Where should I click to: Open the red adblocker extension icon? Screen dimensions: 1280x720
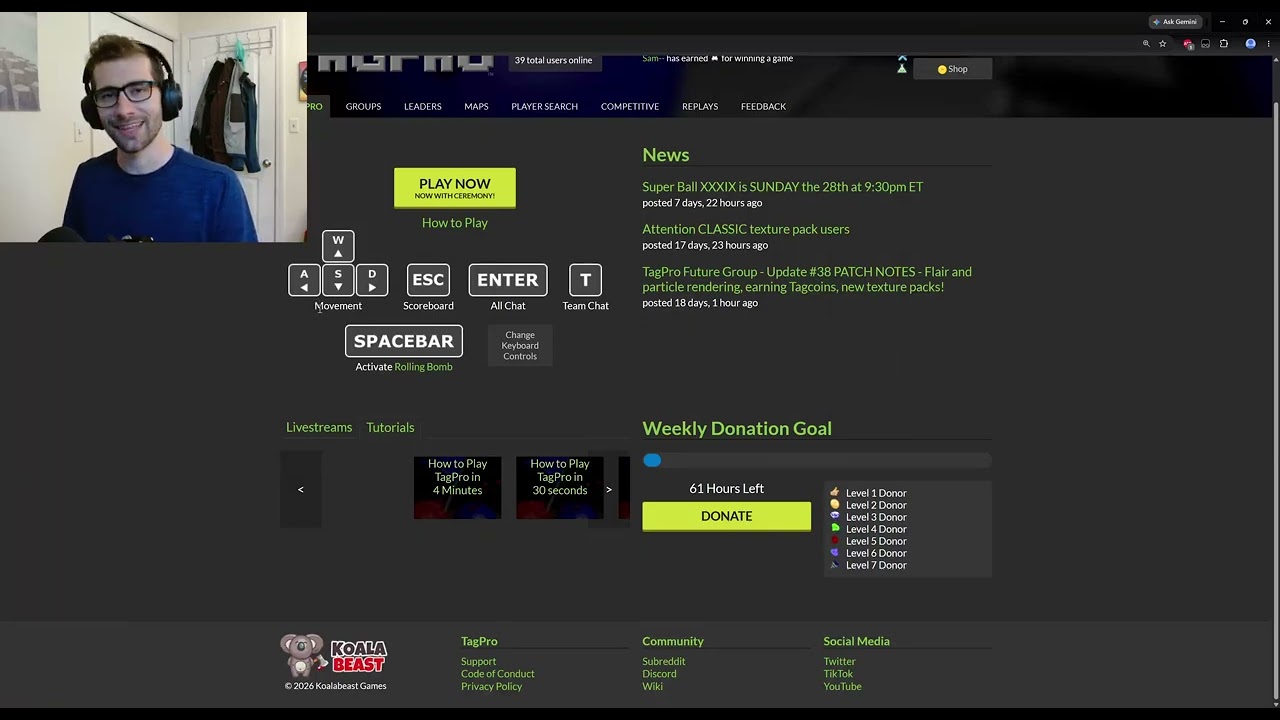coord(1187,44)
